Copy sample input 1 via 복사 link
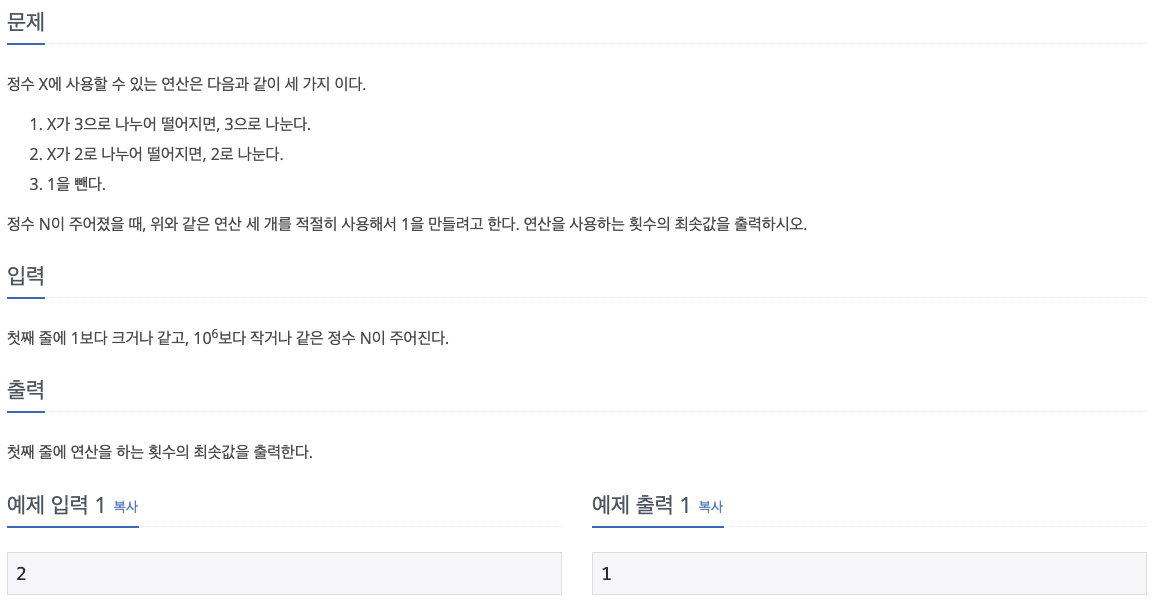 coord(125,506)
